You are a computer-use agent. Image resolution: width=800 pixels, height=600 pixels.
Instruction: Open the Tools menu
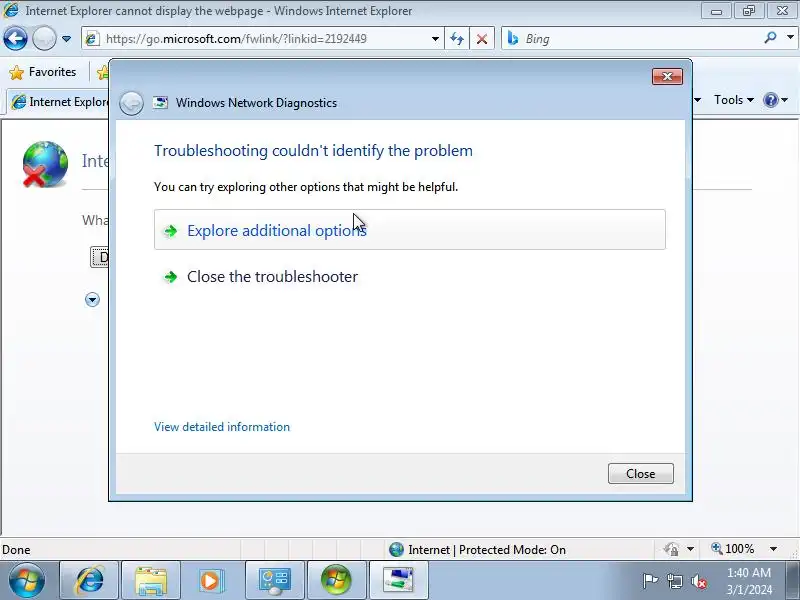click(734, 100)
